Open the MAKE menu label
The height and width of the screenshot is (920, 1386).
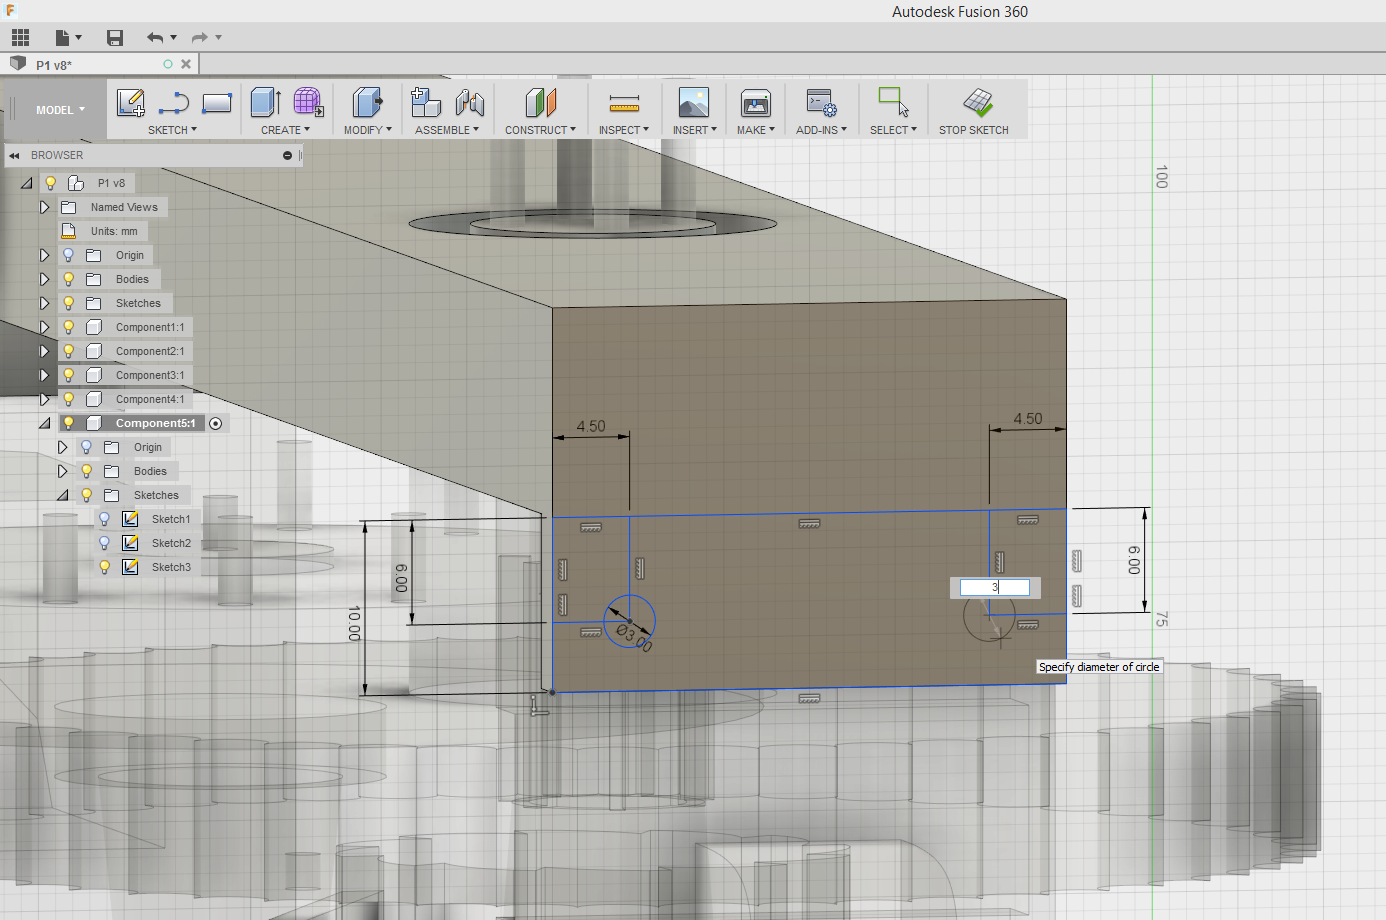756,130
